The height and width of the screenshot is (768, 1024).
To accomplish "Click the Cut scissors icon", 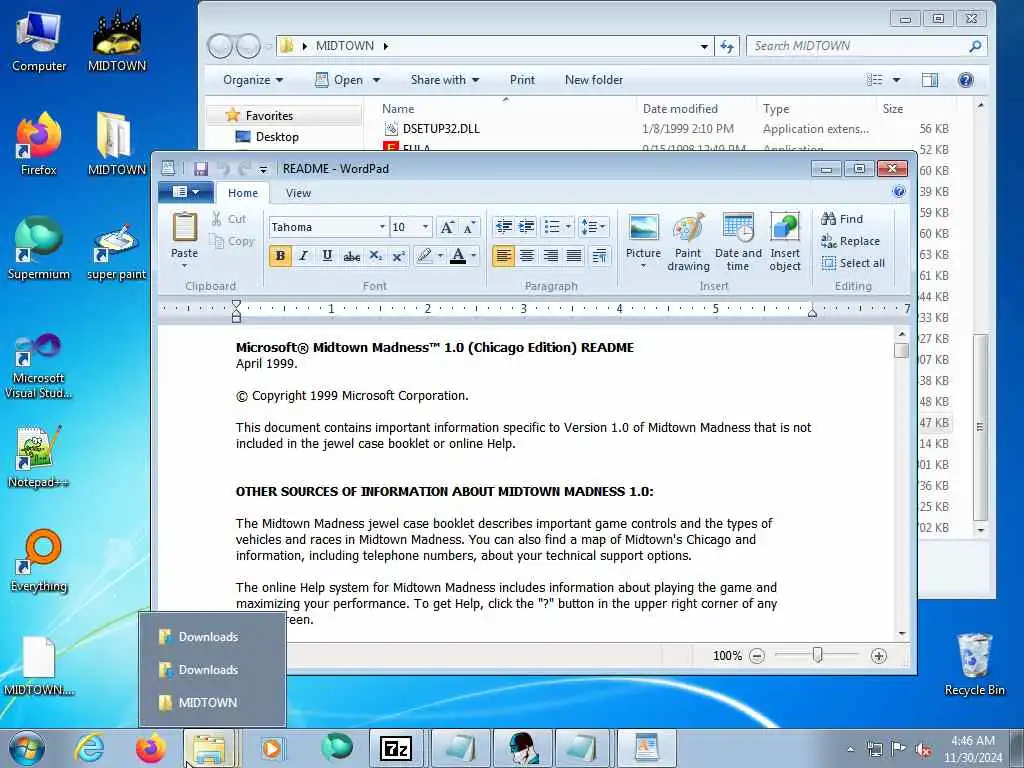I will [x=216, y=219].
